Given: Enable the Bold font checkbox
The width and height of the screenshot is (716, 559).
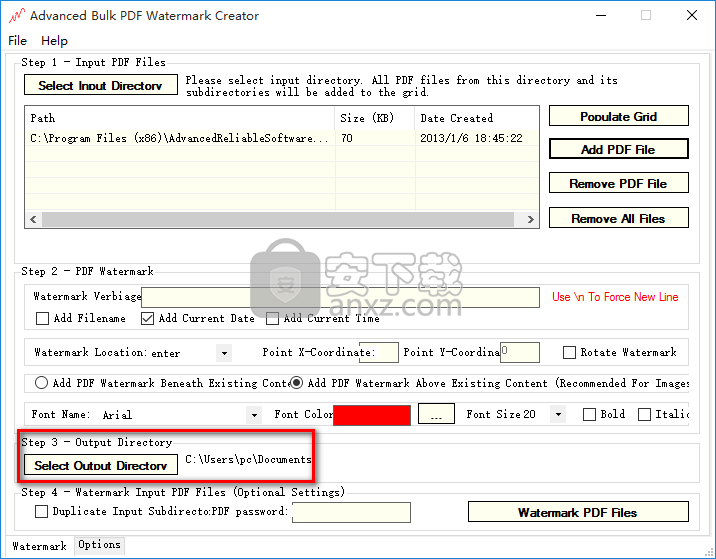Looking at the screenshot, I should (590, 414).
